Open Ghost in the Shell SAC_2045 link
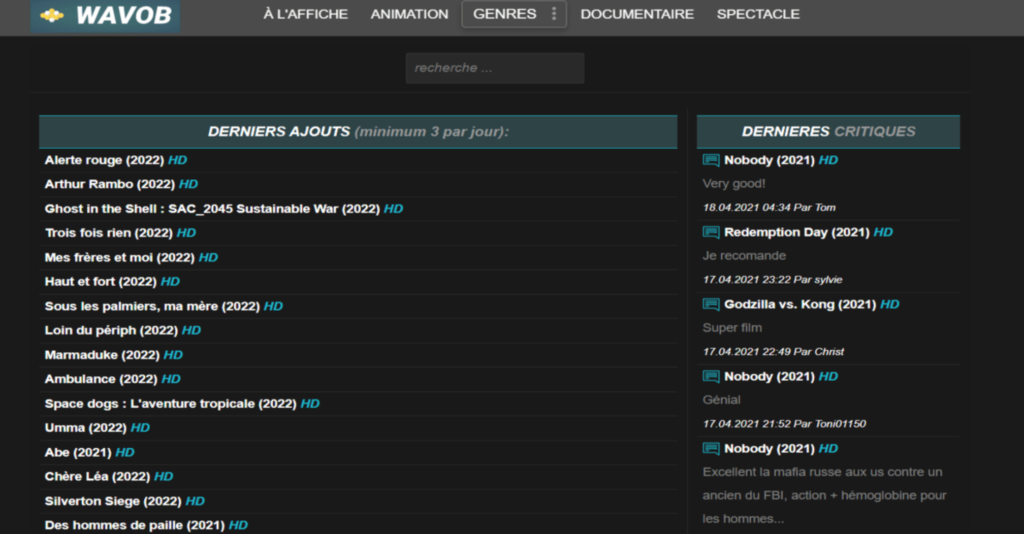The width and height of the screenshot is (1024, 534). click(212, 209)
